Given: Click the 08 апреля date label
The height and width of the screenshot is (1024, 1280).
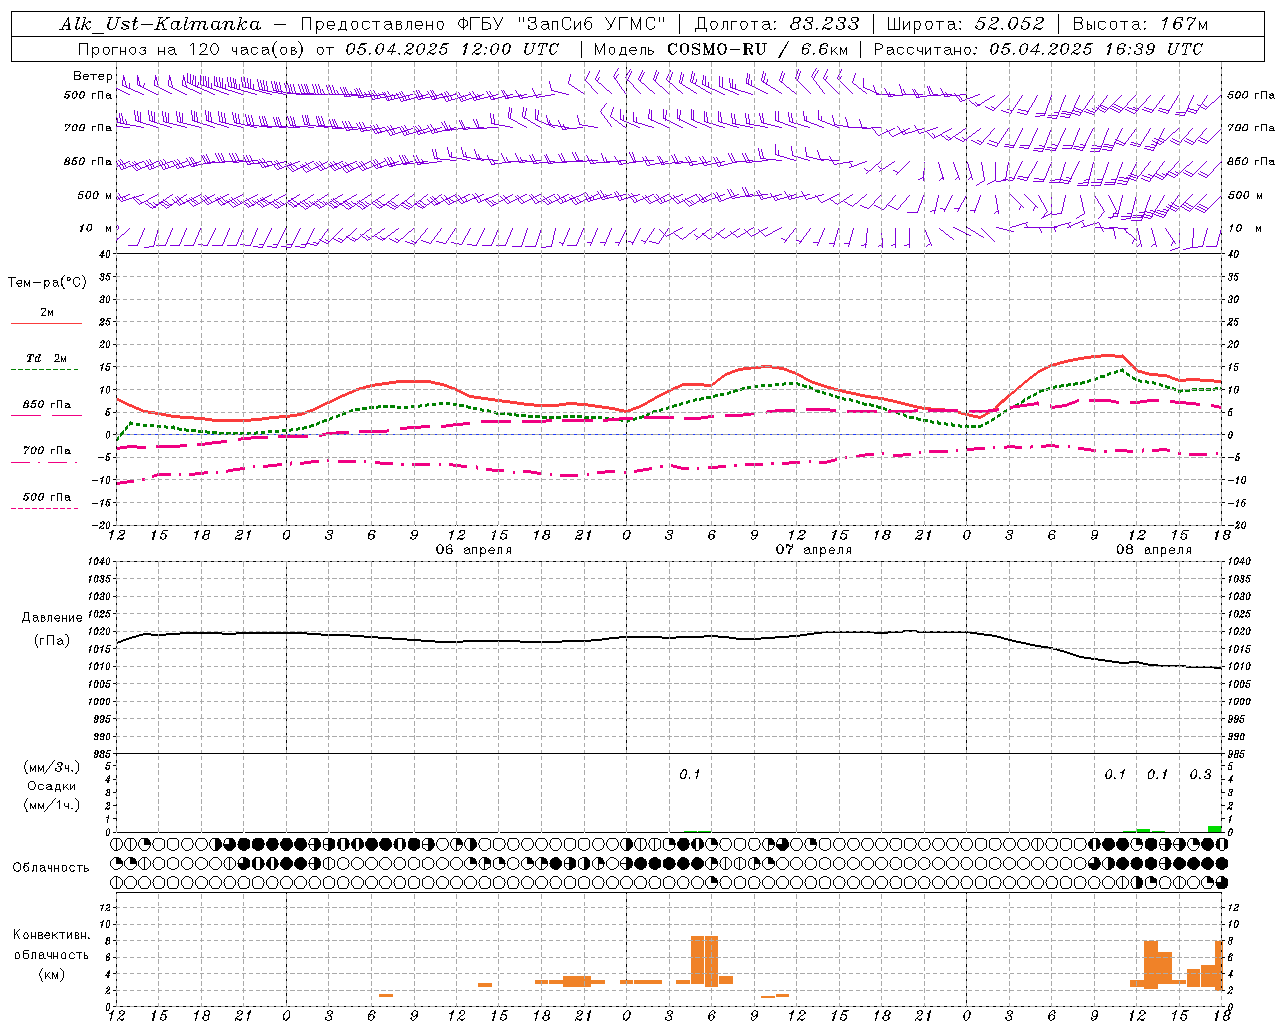Looking at the screenshot, I should click(1154, 550).
